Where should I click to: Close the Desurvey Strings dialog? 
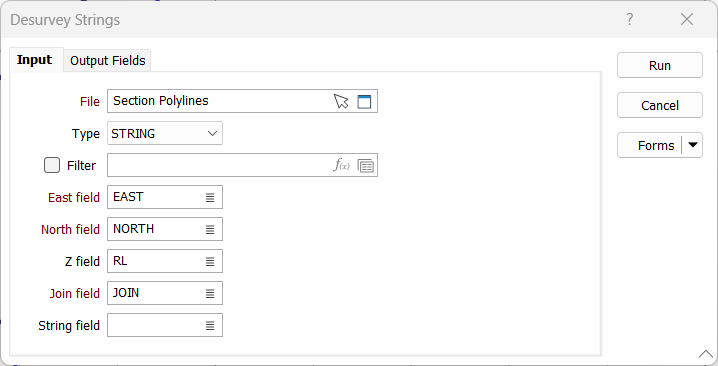[x=687, y=19]
